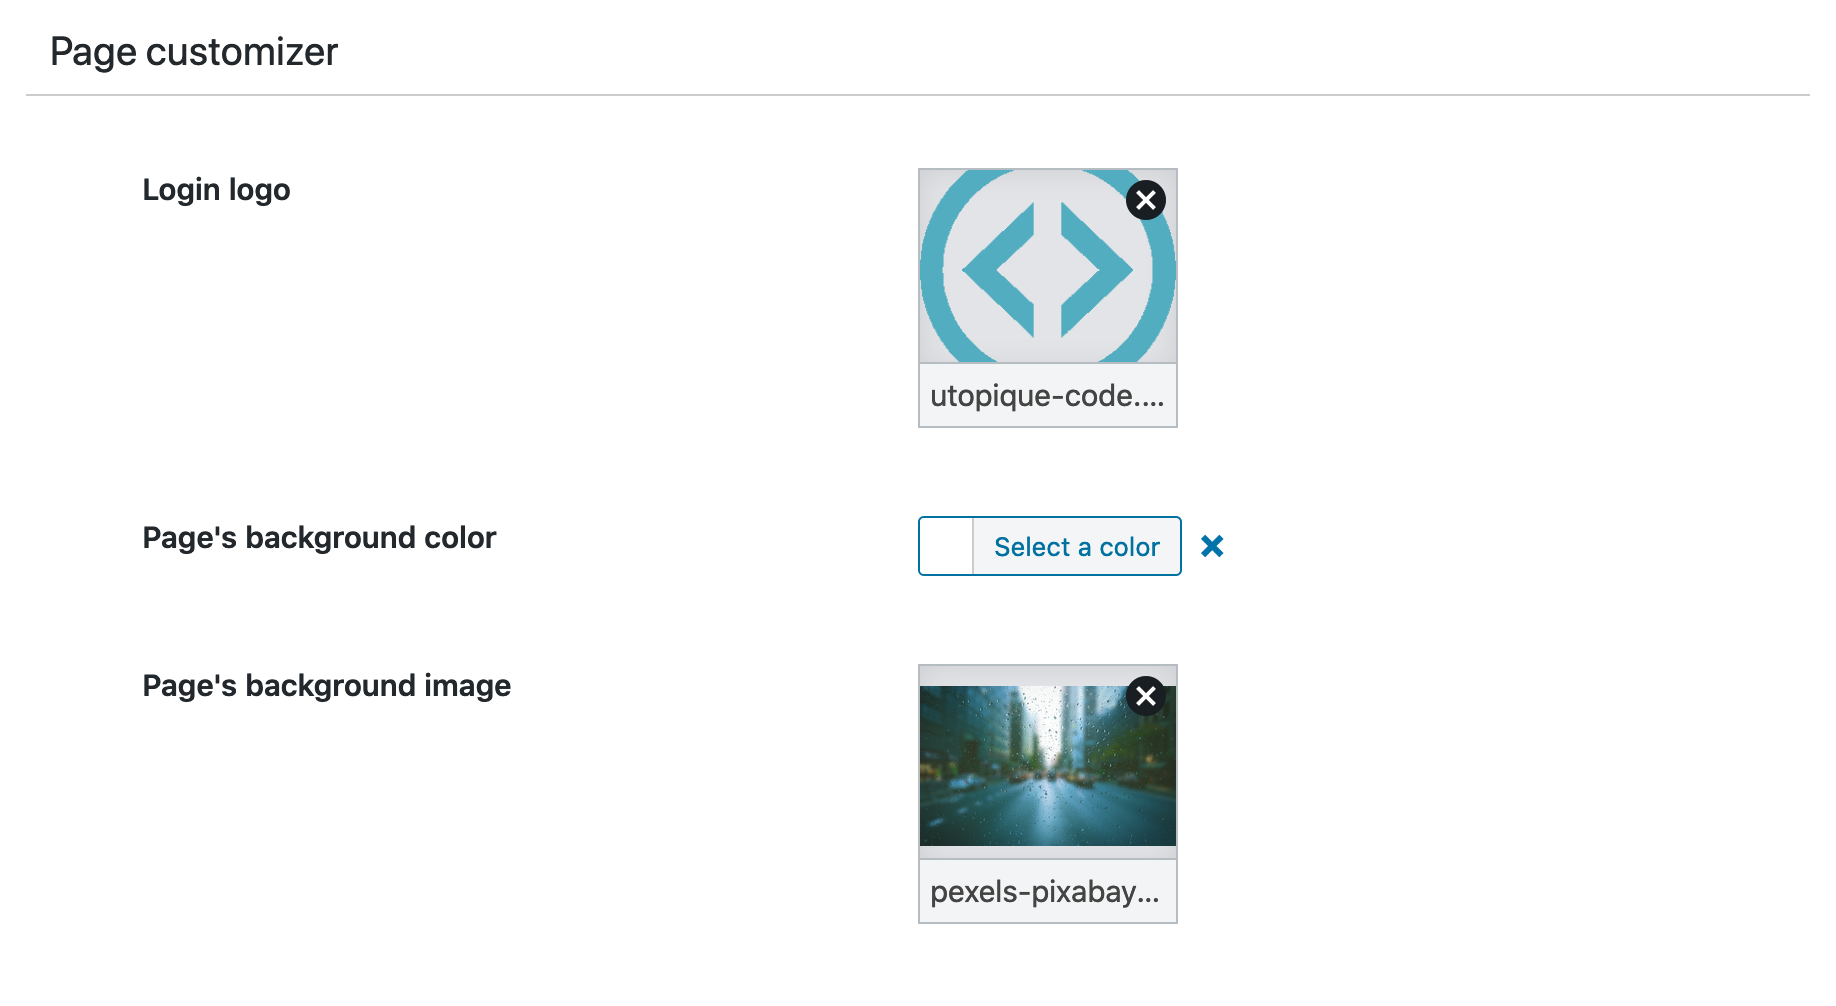The width and height of the screenshot is (1836, 1006).
Task: Click the remove icon on the circular teal logo
Action: (1145, 199)
